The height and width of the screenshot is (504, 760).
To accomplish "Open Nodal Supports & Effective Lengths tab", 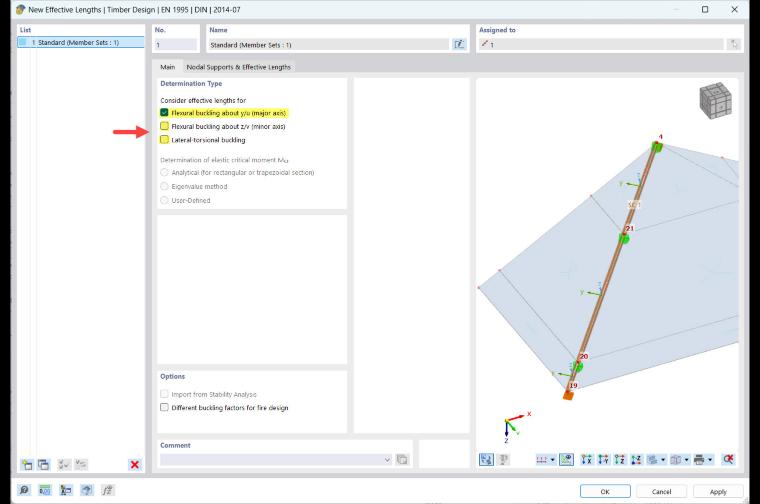I will (238, 67).
